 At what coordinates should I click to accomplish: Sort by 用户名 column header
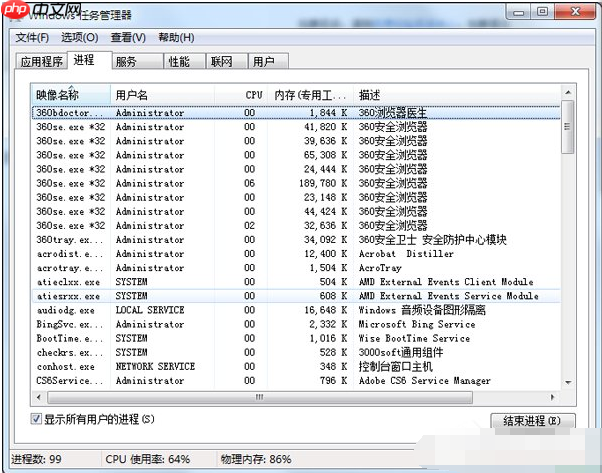click(162, 95)
